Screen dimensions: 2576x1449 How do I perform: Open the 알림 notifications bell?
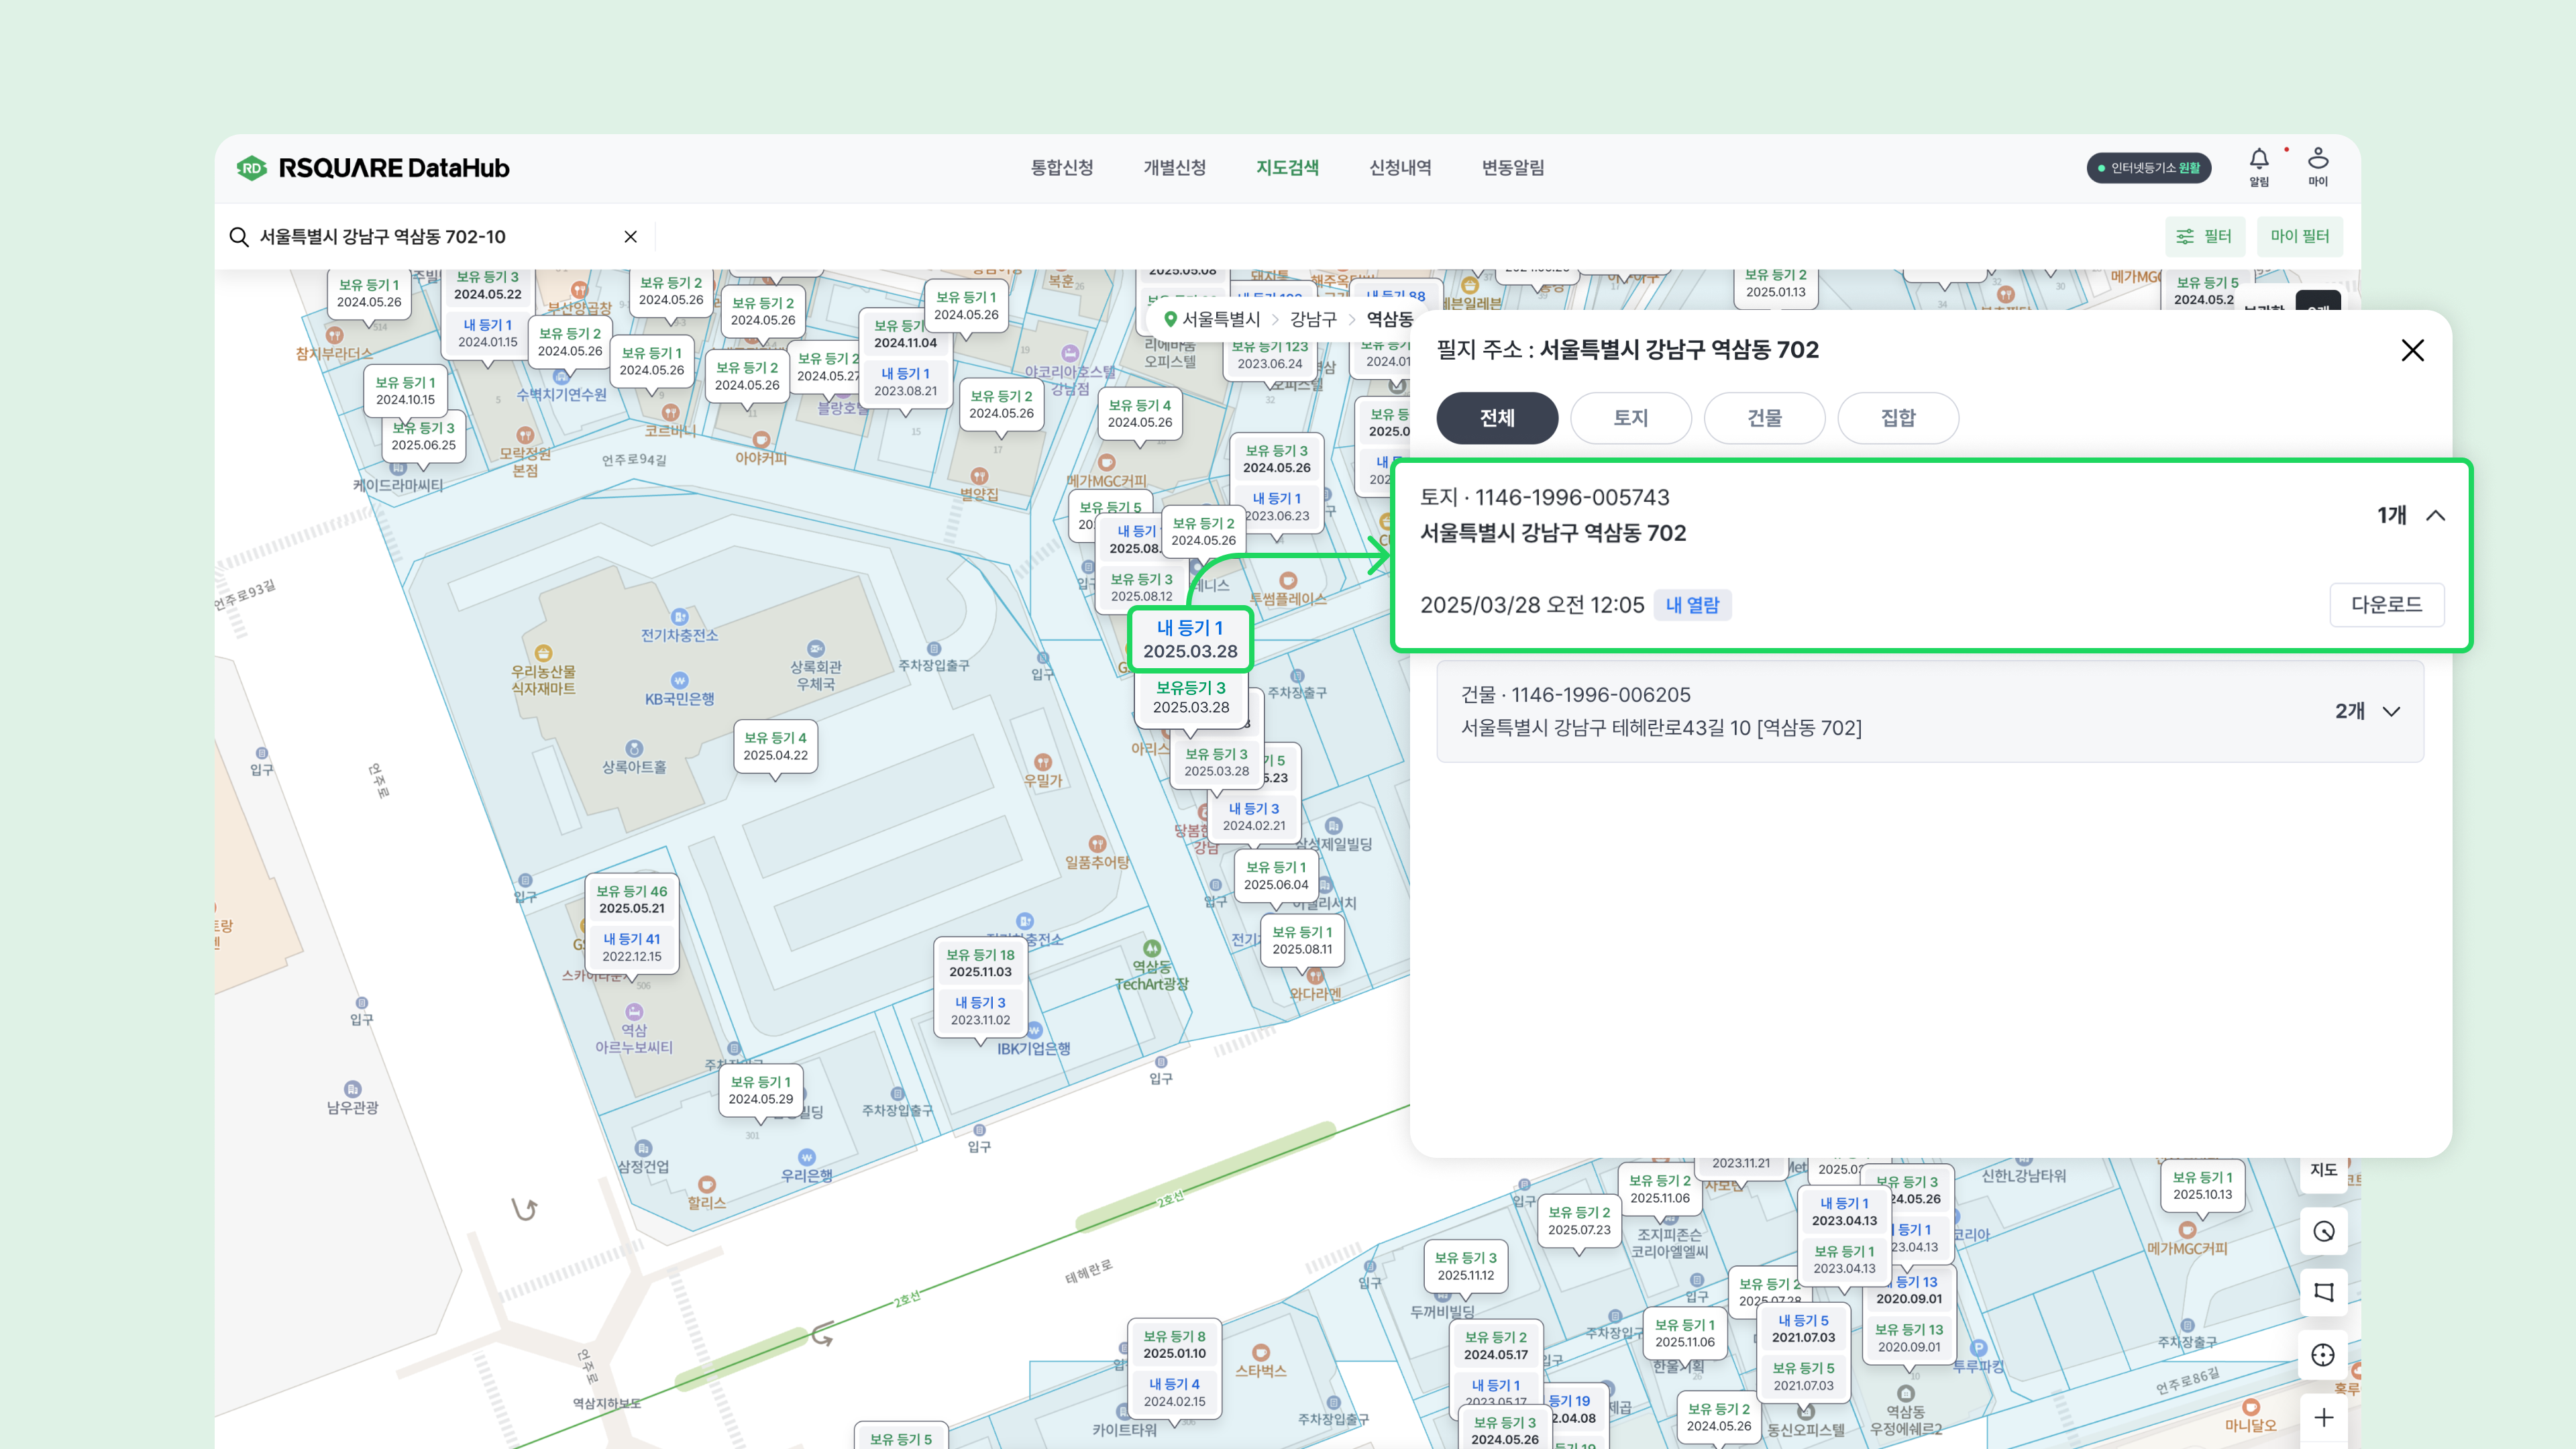pos(2258,166)
